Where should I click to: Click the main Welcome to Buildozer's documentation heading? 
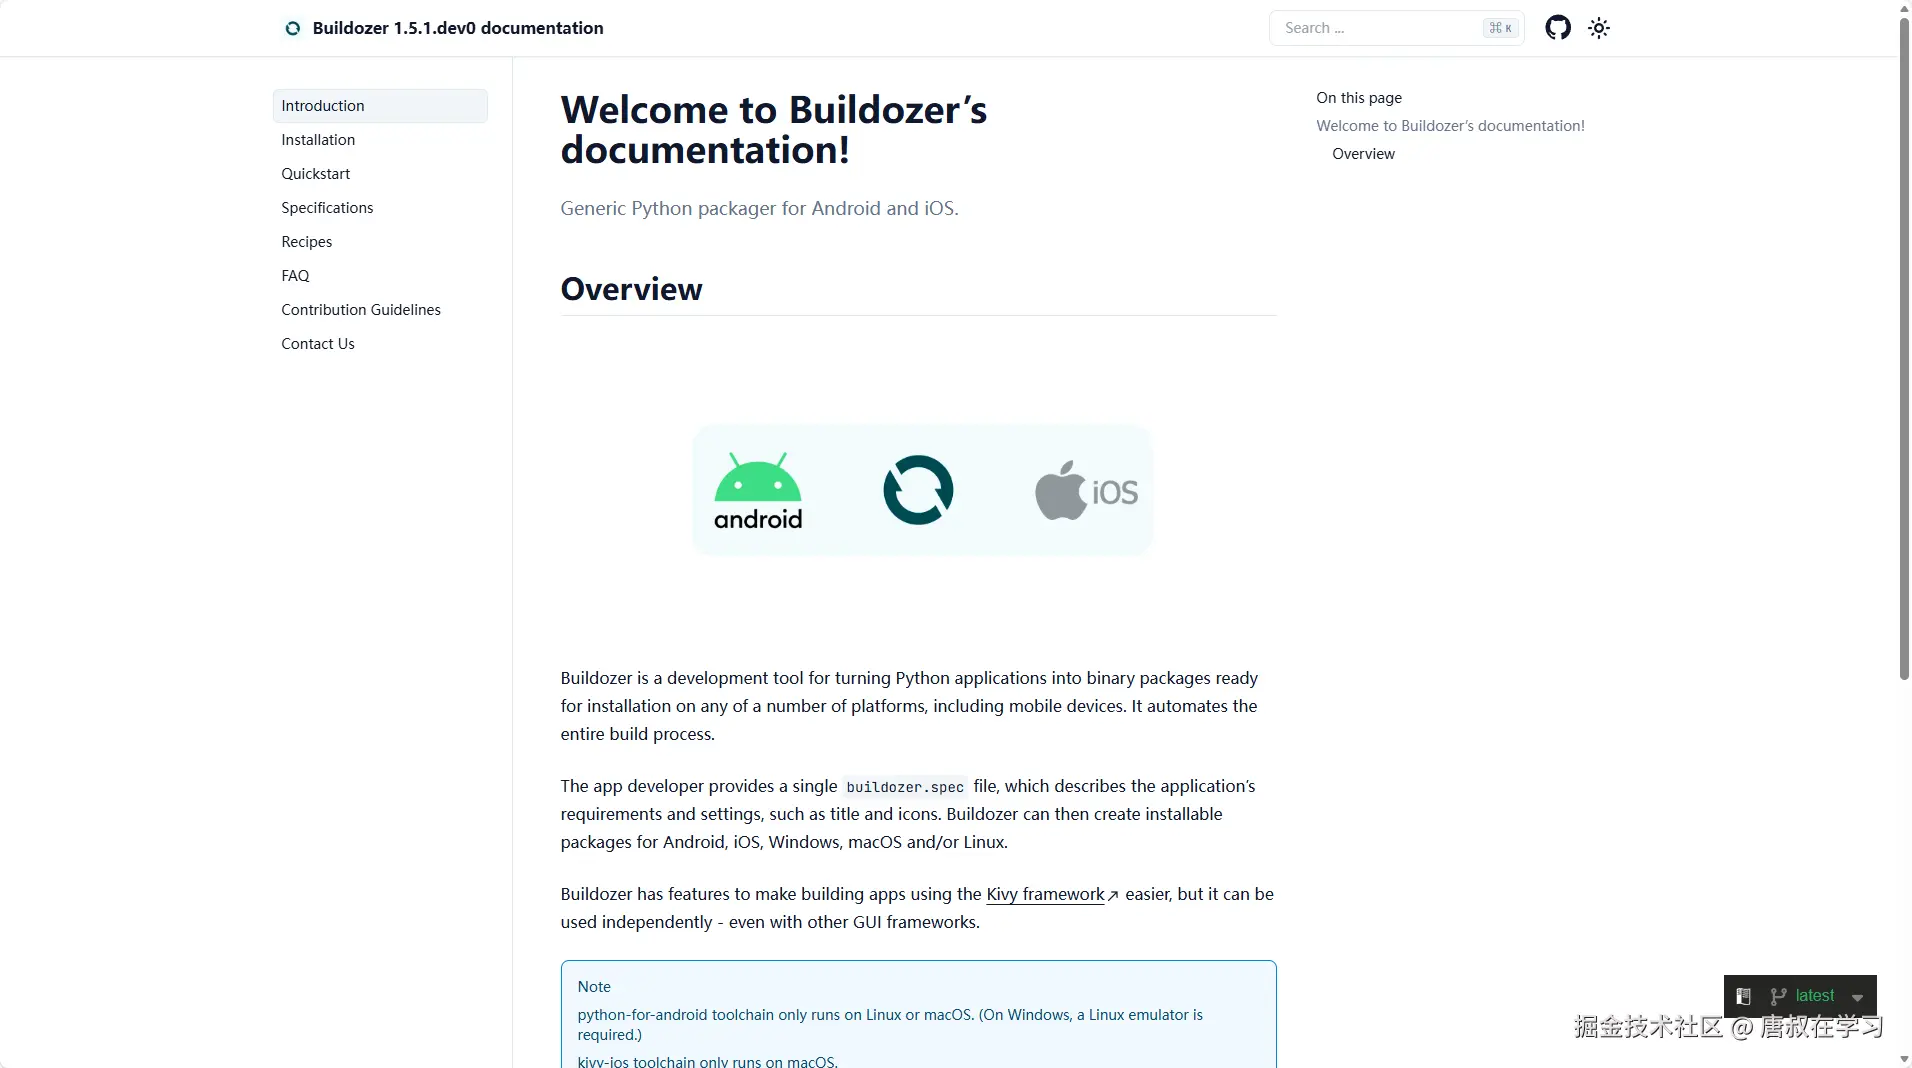point(774,130)
